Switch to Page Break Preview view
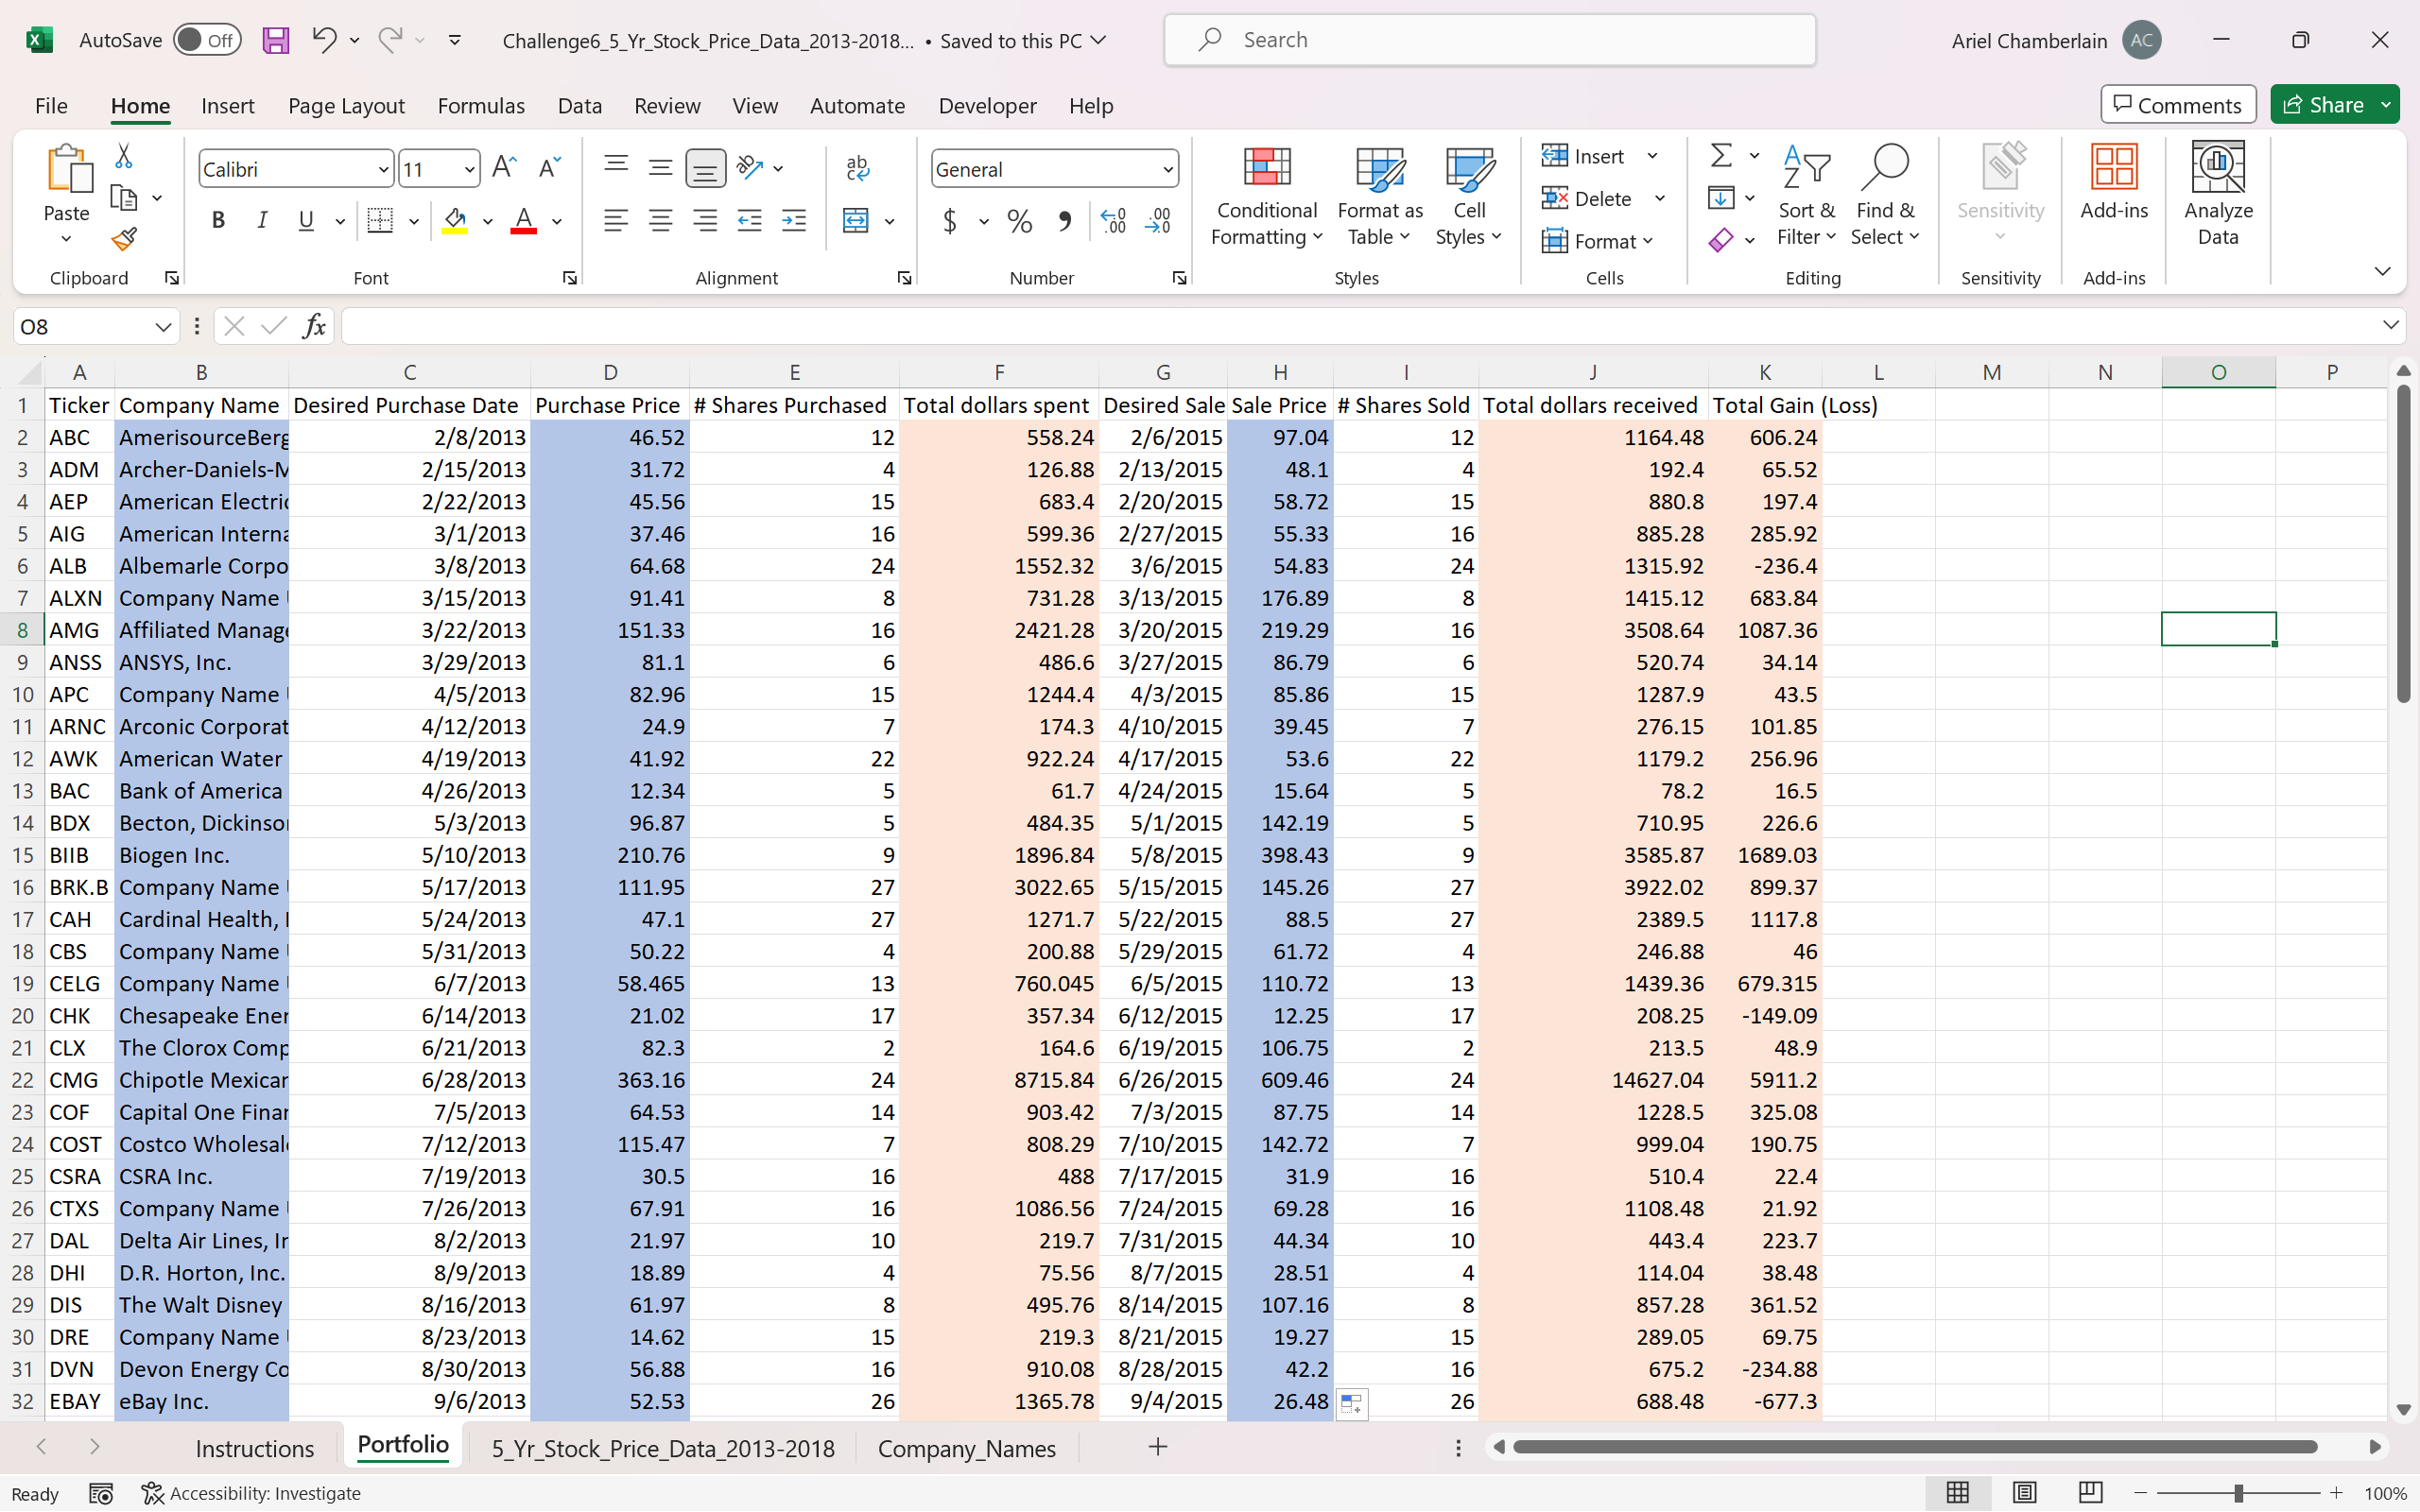The image size is (2420, 1512). [x=2090, y=1493]
